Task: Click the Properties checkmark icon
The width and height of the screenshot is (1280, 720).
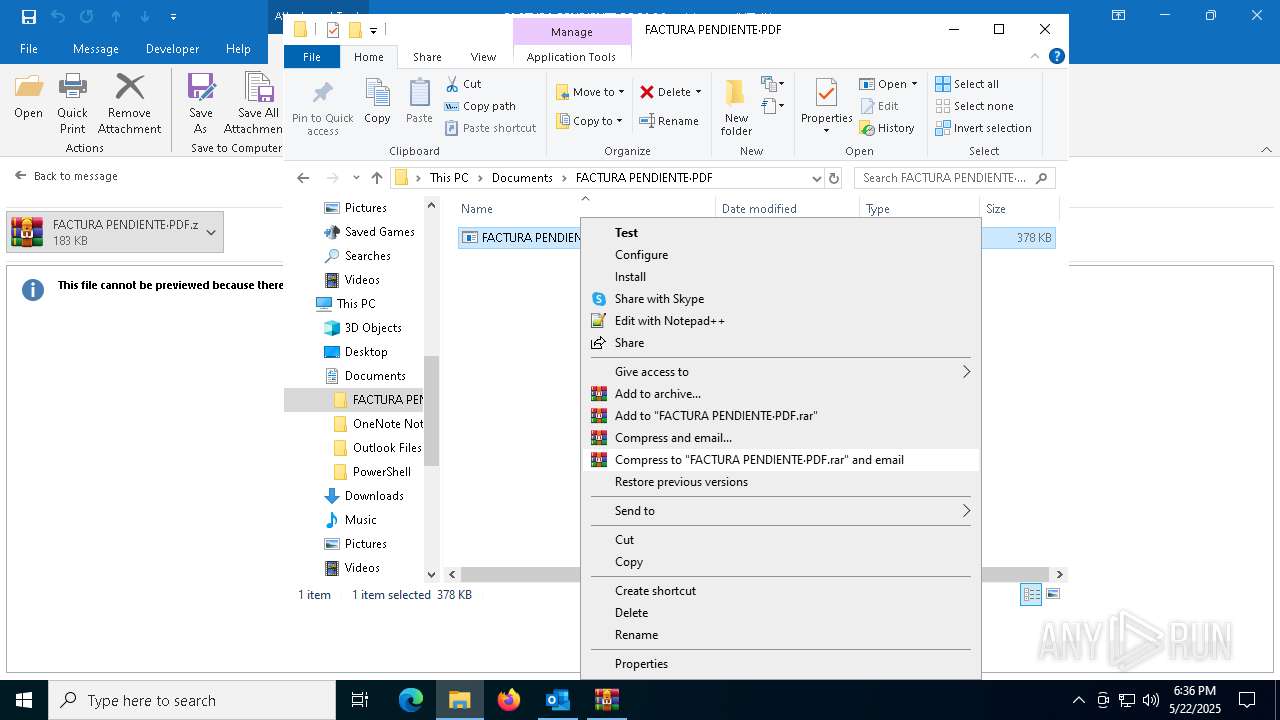Action: [x=826, y=95]
